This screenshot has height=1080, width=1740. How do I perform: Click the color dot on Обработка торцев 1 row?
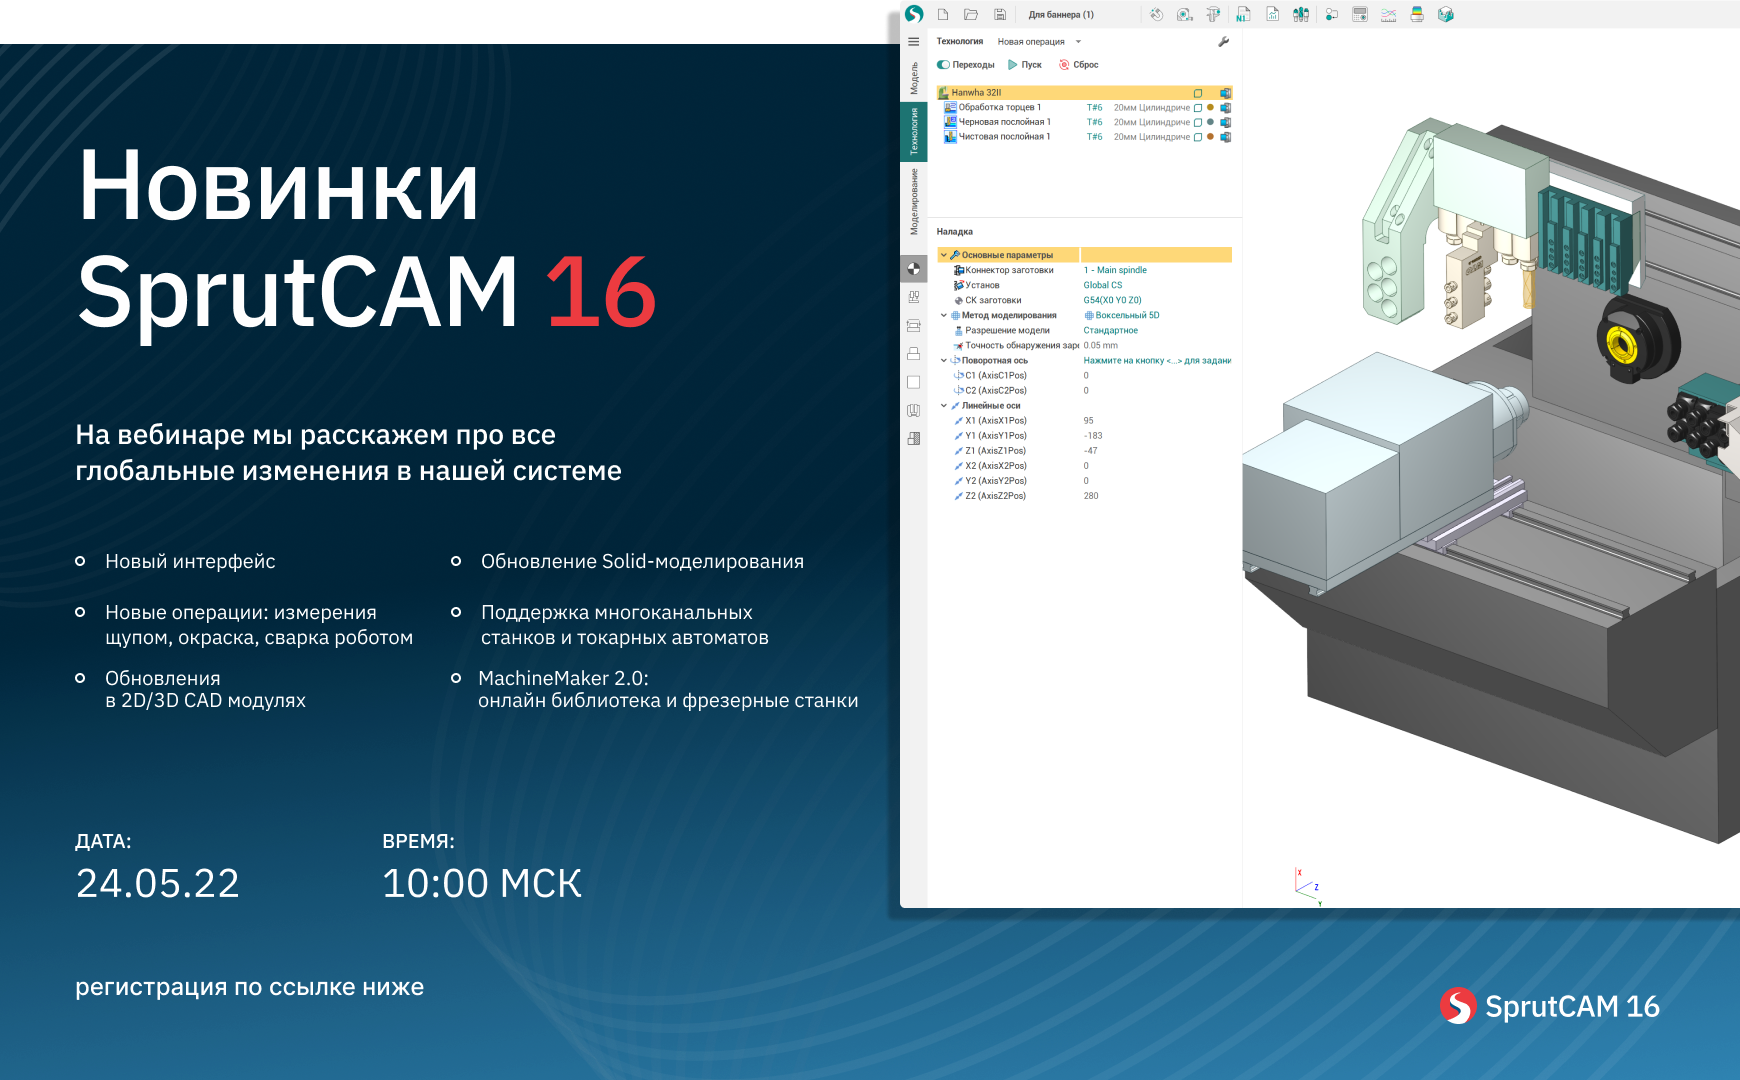click(x=1210, y=108)
